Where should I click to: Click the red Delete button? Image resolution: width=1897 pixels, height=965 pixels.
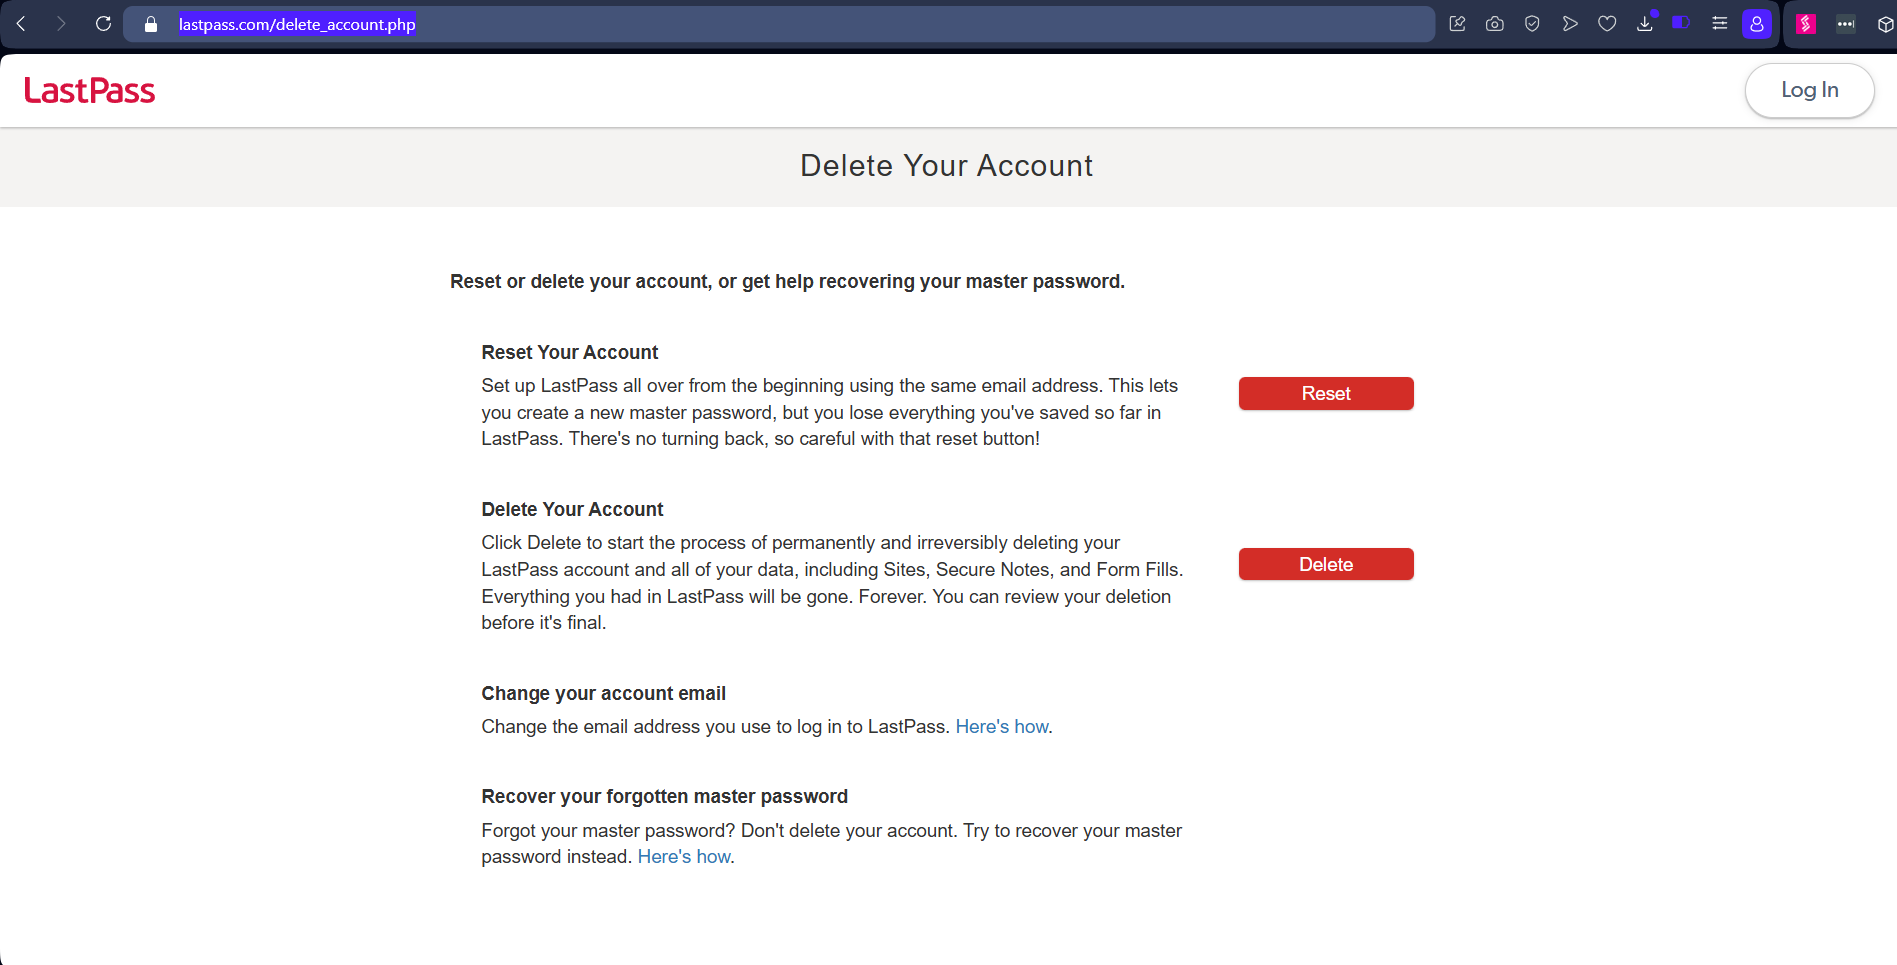click(1325, 565)
